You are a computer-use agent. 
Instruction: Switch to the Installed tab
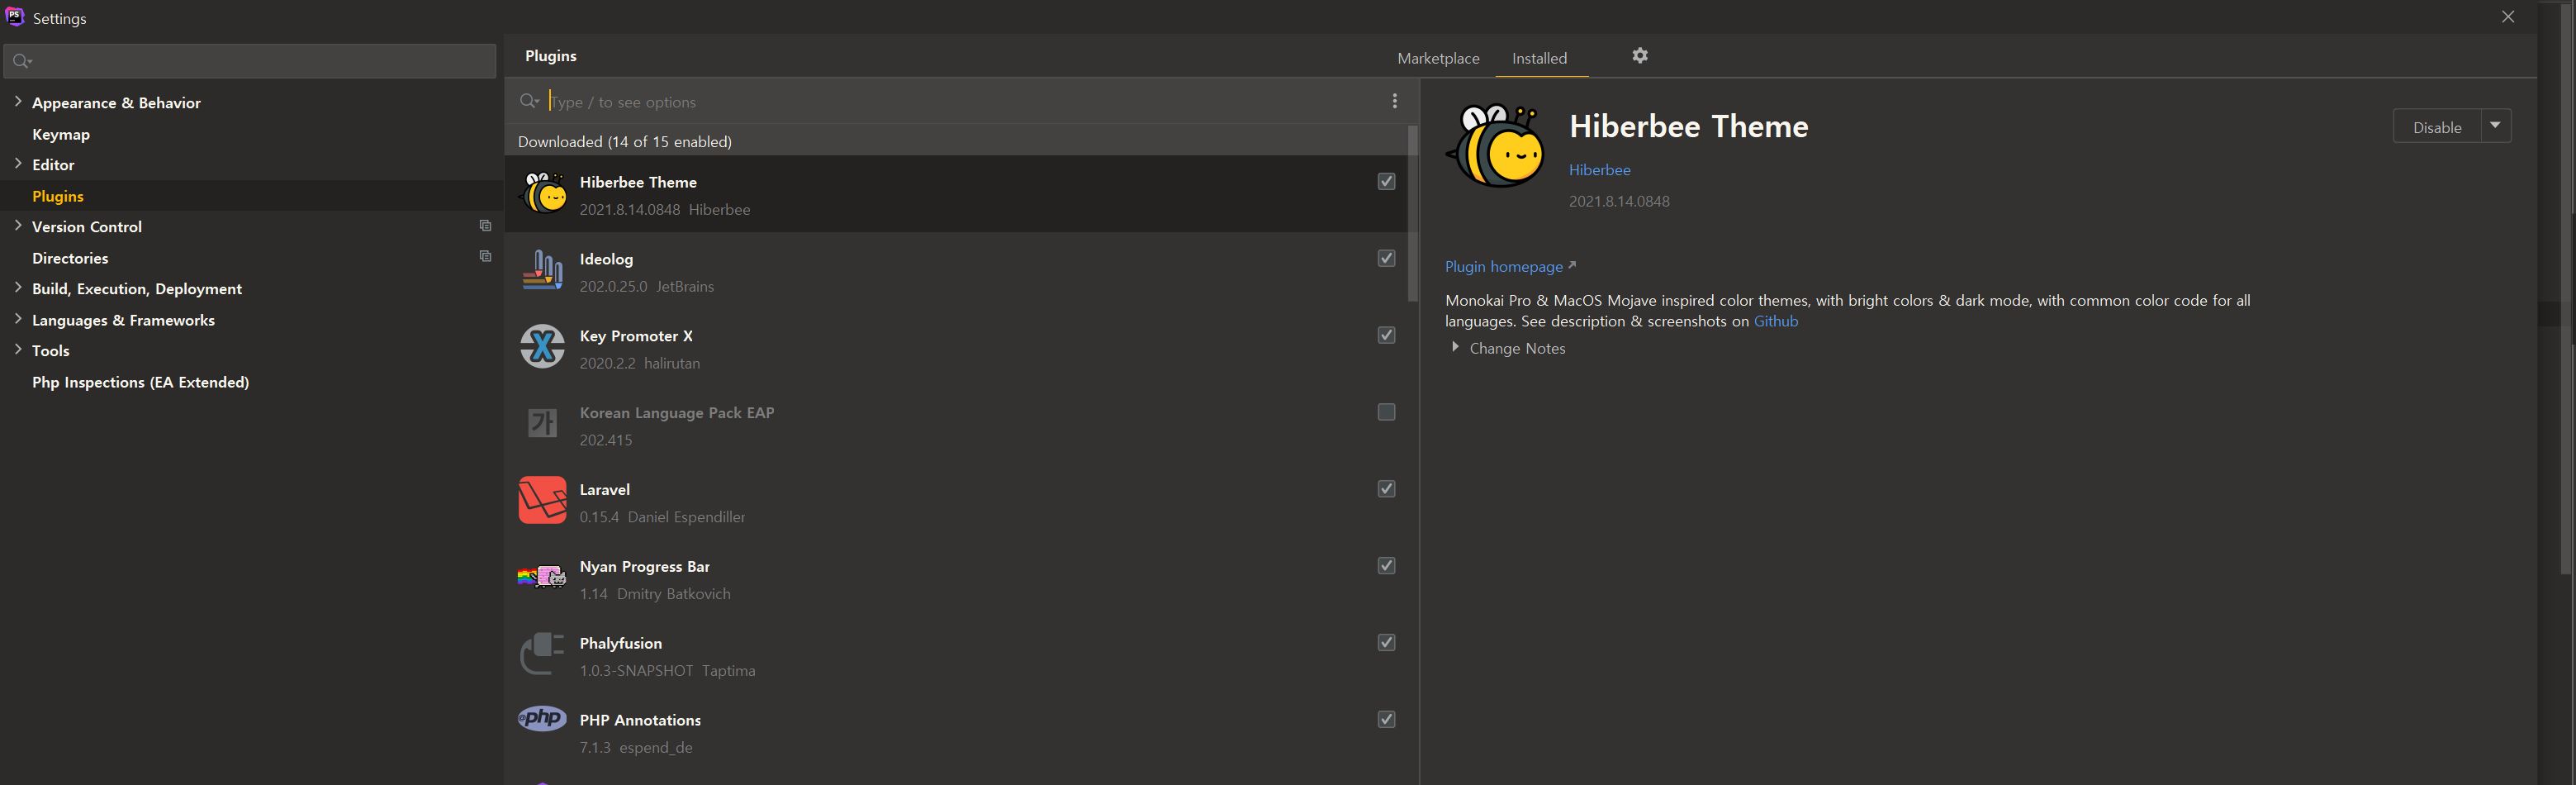[x=1539, y=58]
